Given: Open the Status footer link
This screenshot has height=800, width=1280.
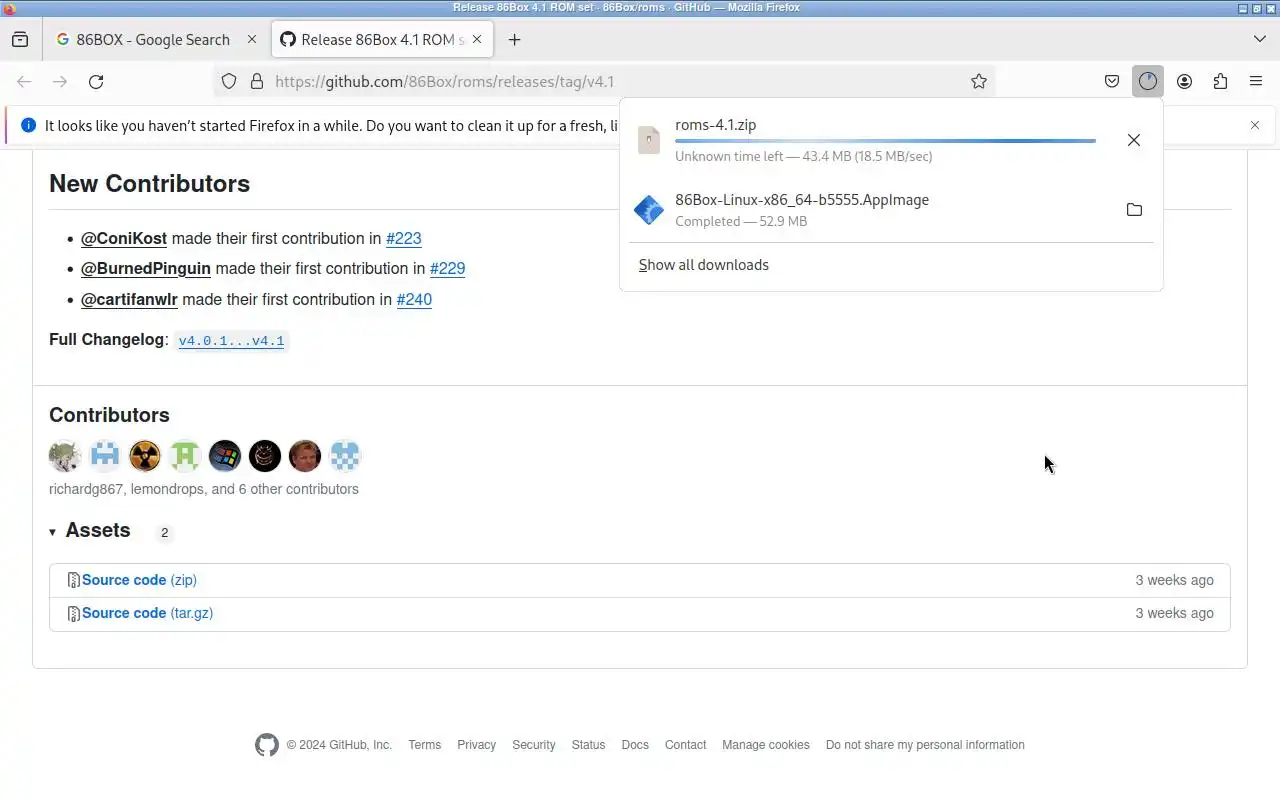Looking at the screenshot, I should [589, 745].
